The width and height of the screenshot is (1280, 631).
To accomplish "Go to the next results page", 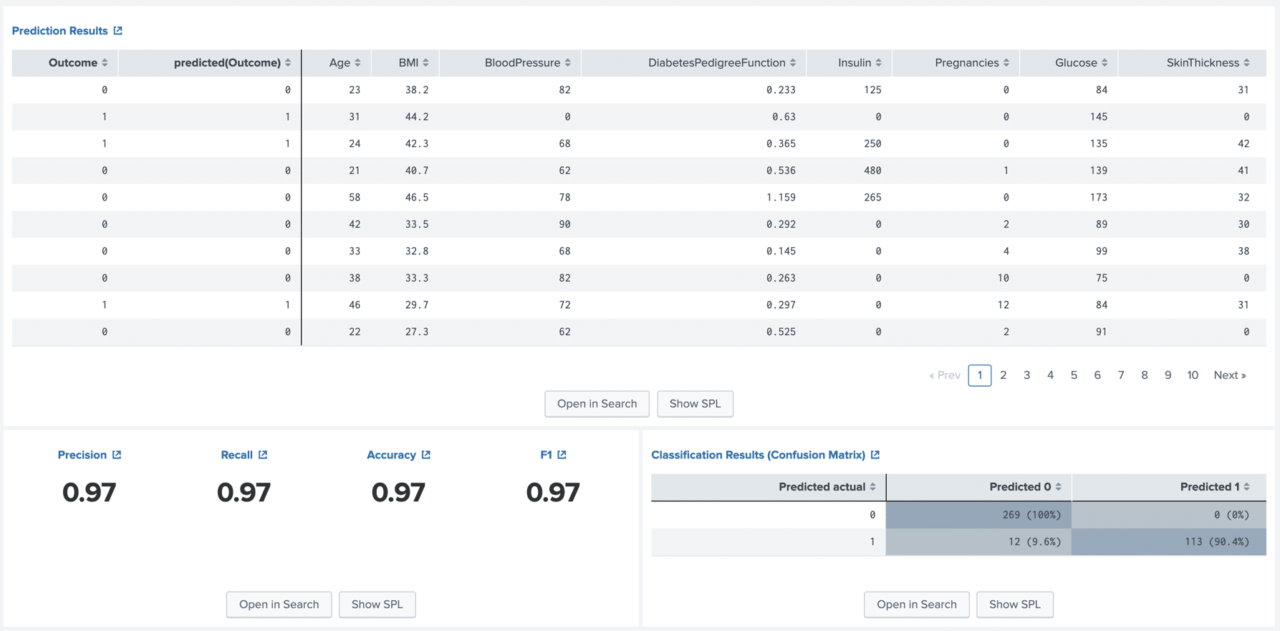I will pyautogui.click(x=1229, y=374).
